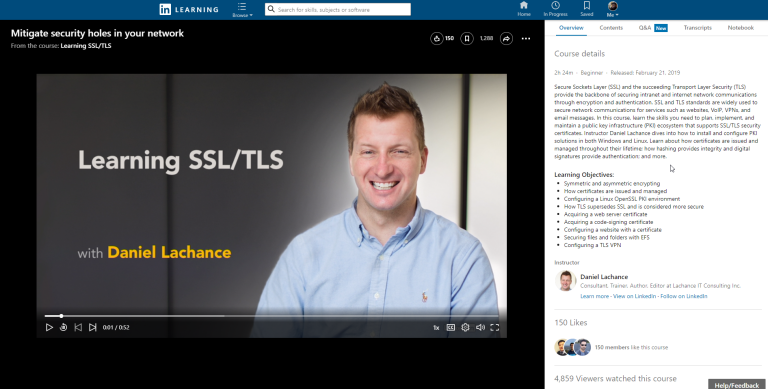Click the LinkedIn Learning logo

[x=189, y=9]
